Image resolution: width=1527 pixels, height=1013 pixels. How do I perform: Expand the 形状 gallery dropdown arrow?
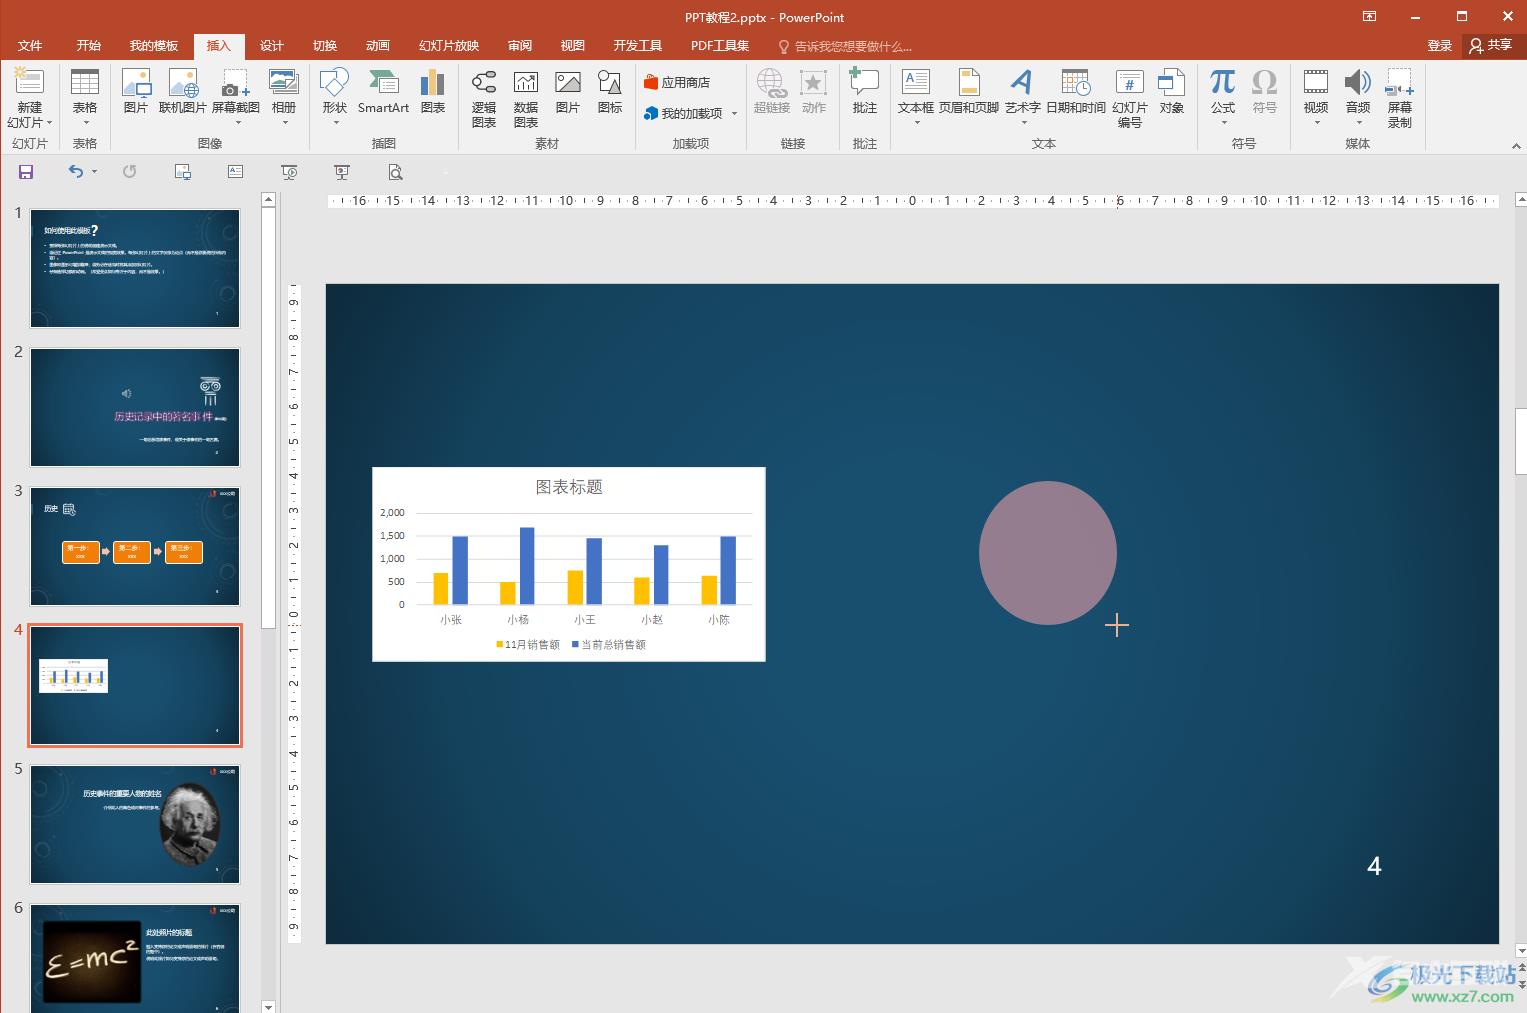click(x=336, y=123)
